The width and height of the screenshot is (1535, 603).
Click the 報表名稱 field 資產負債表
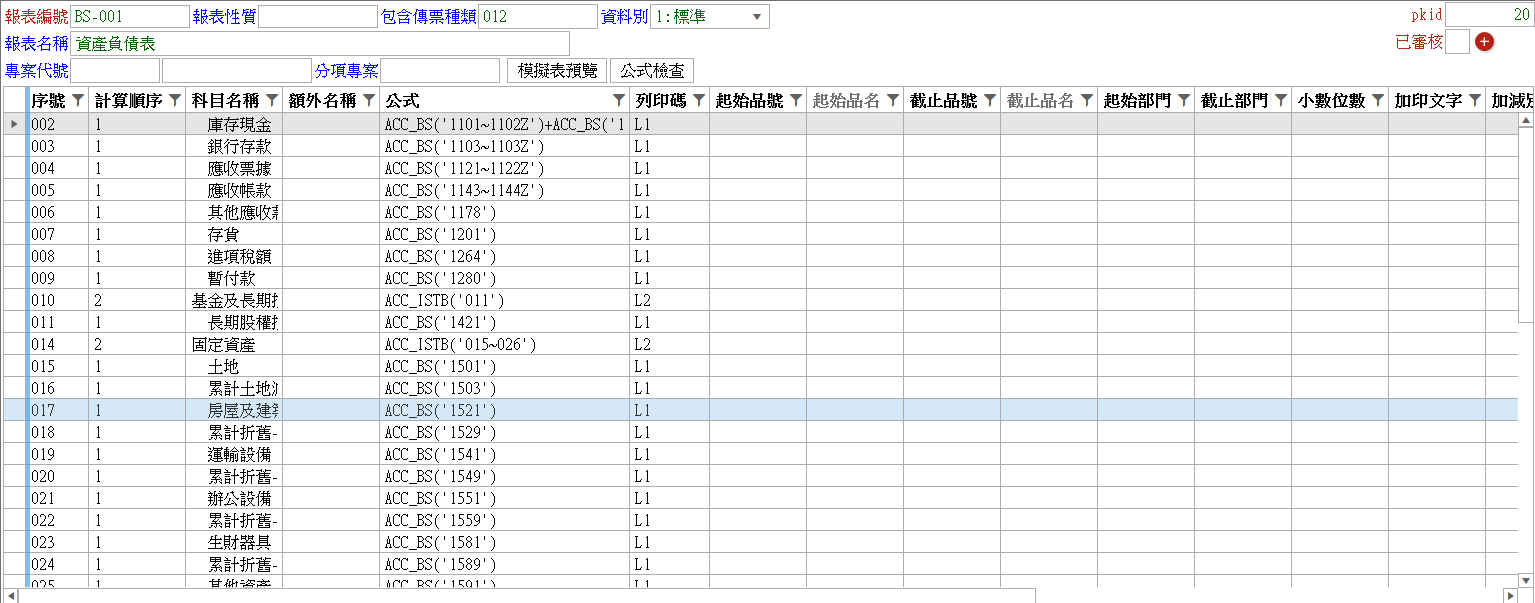[320, 44]
